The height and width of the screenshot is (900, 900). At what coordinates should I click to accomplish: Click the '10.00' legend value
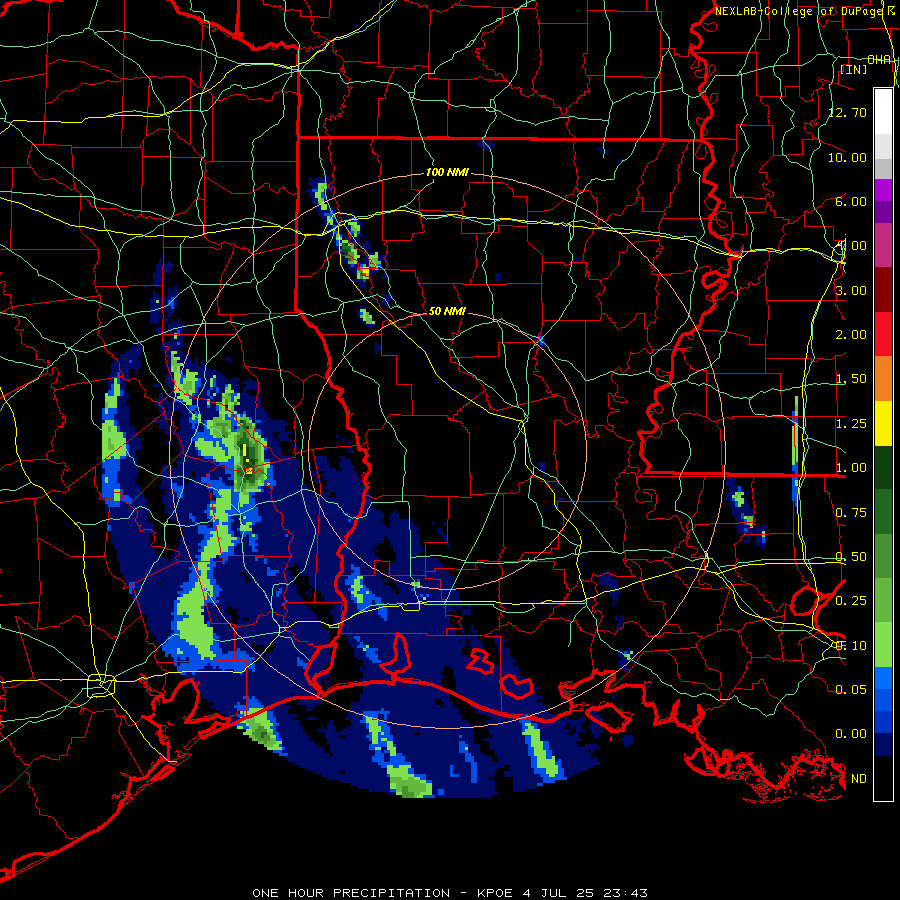click(848, 157)
